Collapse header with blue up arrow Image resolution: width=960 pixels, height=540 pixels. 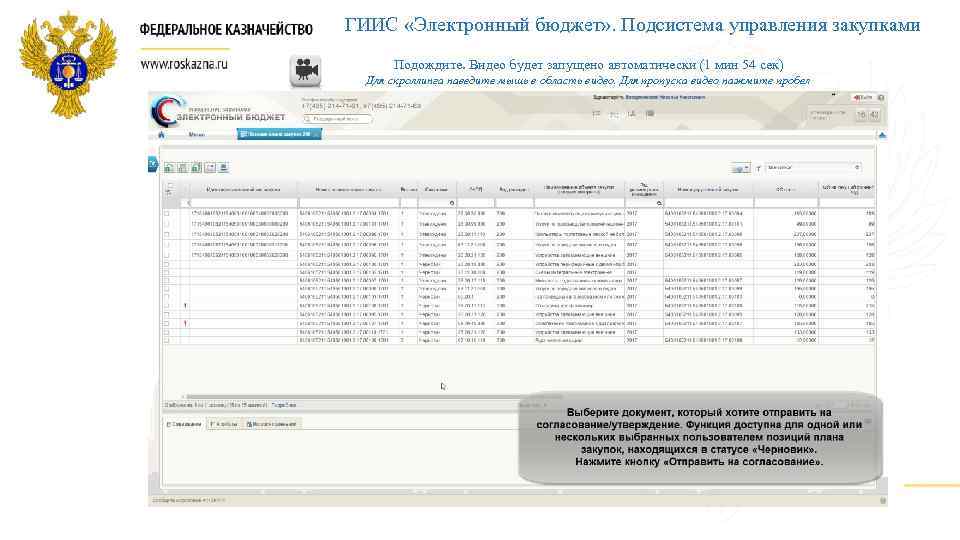point(882,135)
